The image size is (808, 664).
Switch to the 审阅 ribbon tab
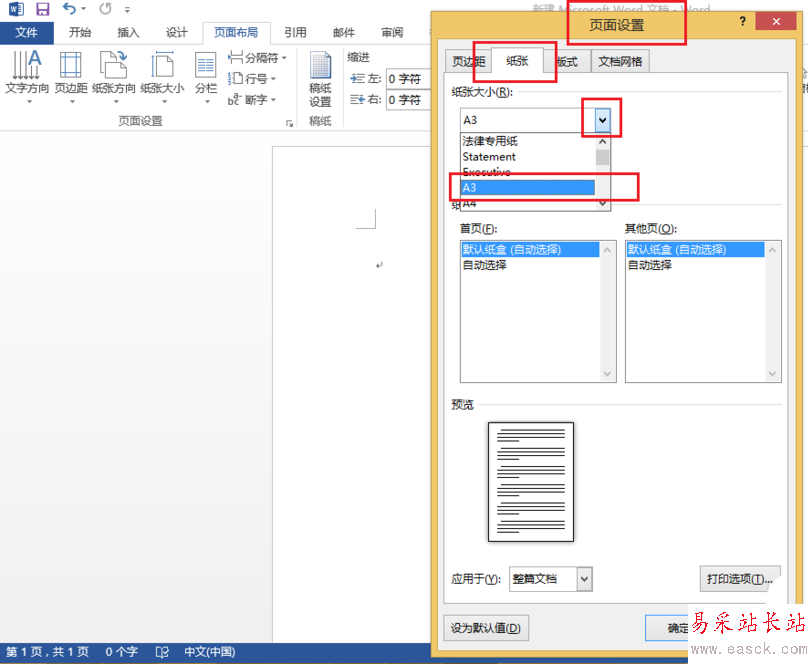[x=392, y=32]
